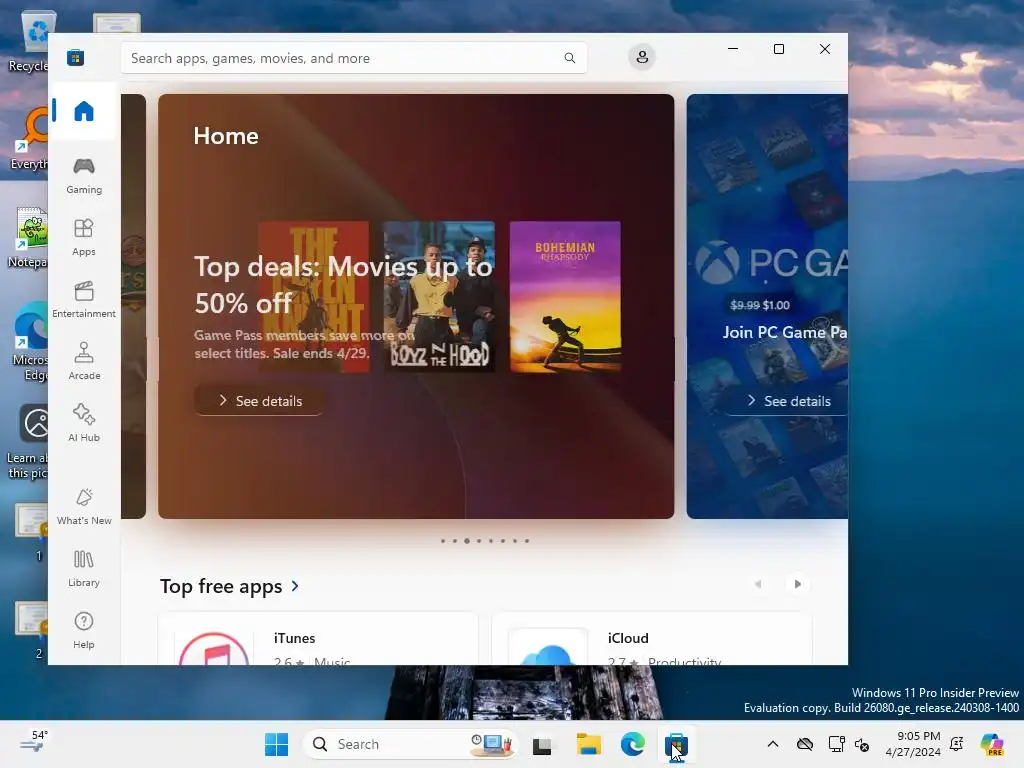Click the muted volume tray icon
The width and height of the screenshot is (1024, 768).
(x=862, y=744)
